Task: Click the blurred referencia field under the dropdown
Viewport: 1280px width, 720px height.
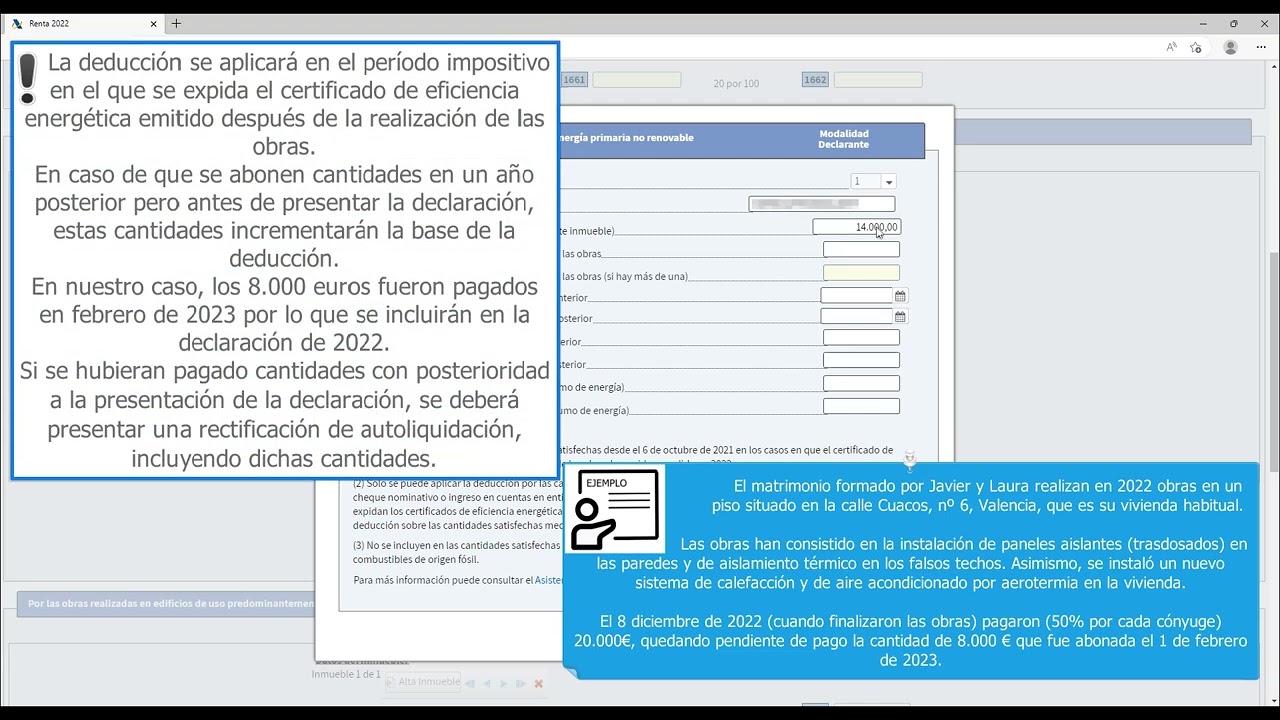Action: click(821, 204)
